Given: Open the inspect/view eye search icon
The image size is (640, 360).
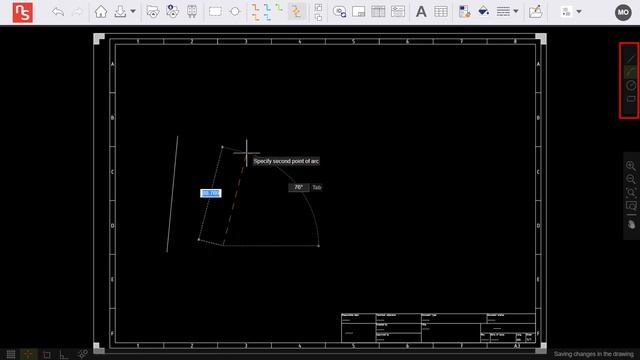Looking at the screenshot, I should 339,11.
